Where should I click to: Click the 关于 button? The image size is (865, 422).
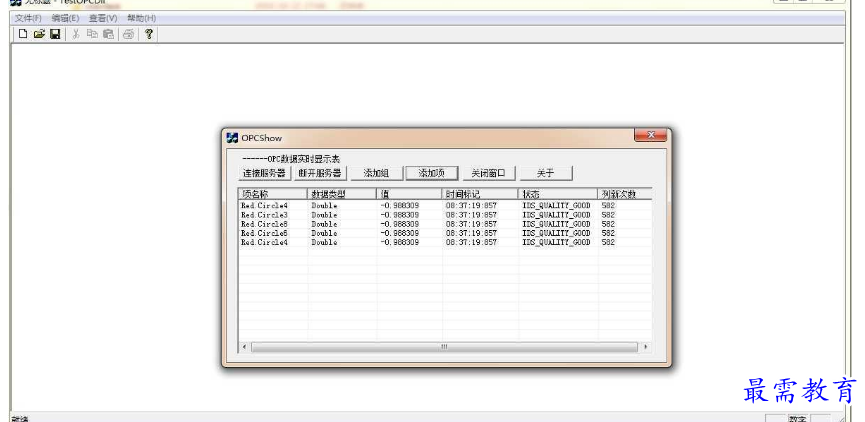point(545,173)
